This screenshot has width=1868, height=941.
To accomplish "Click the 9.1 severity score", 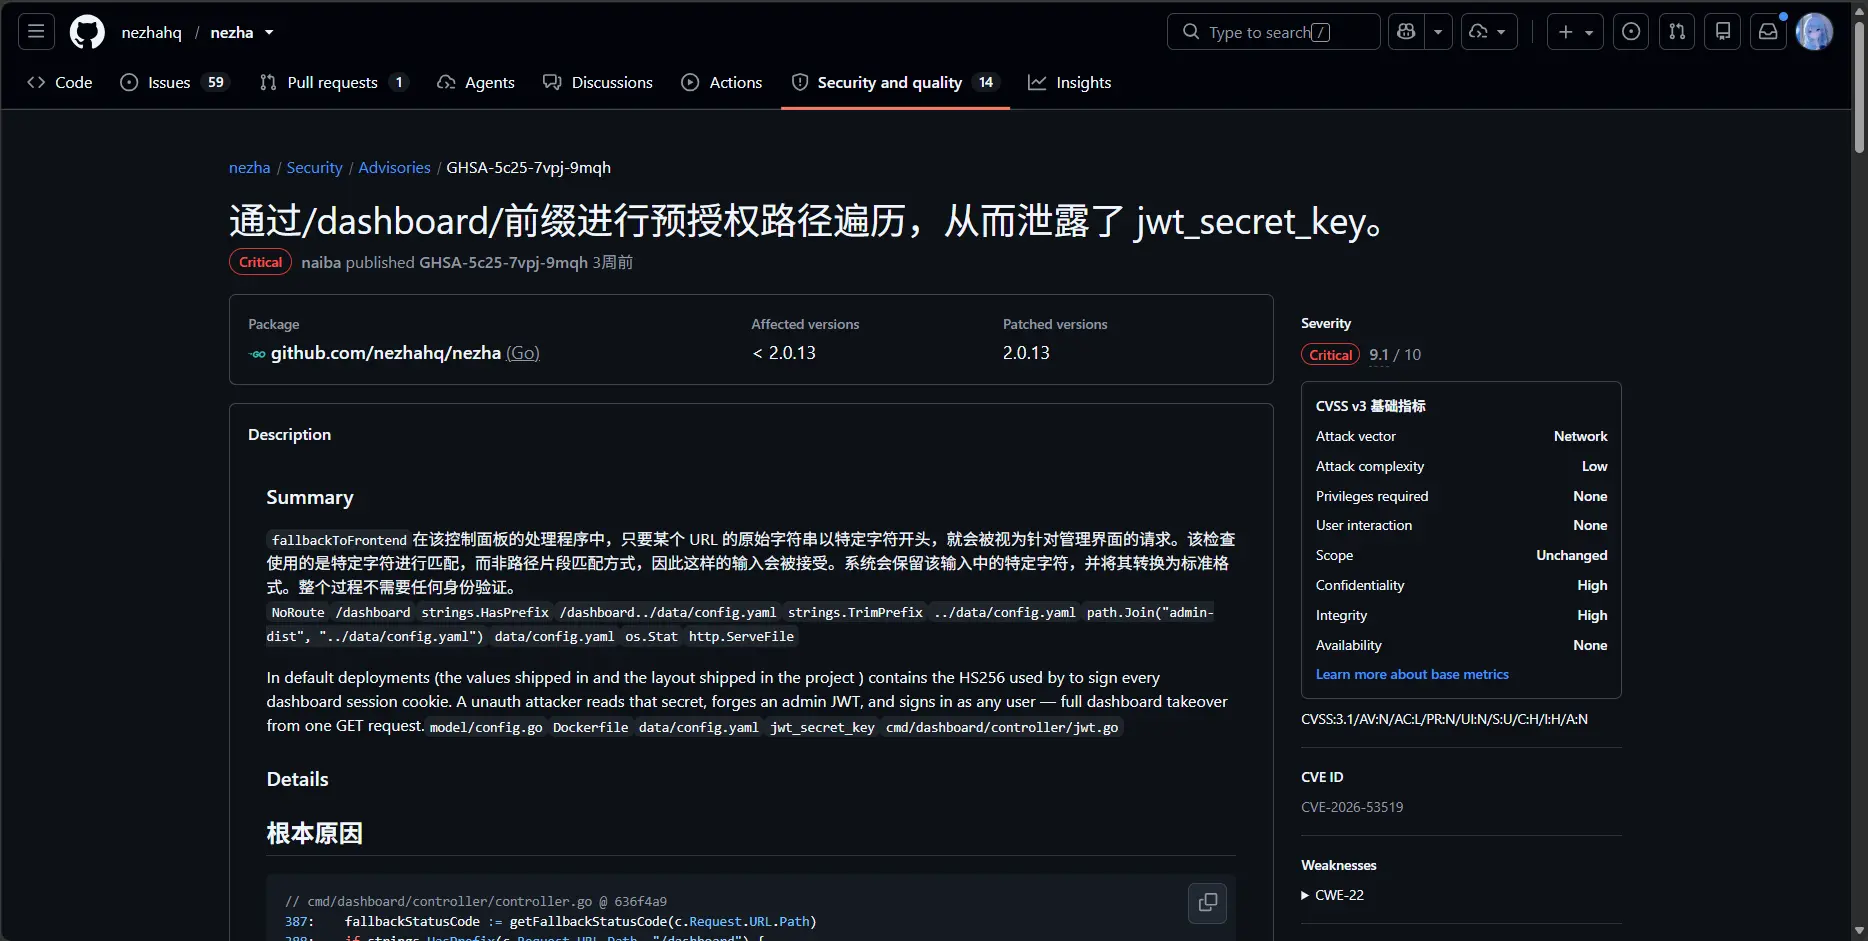I will pos(1379,355).
